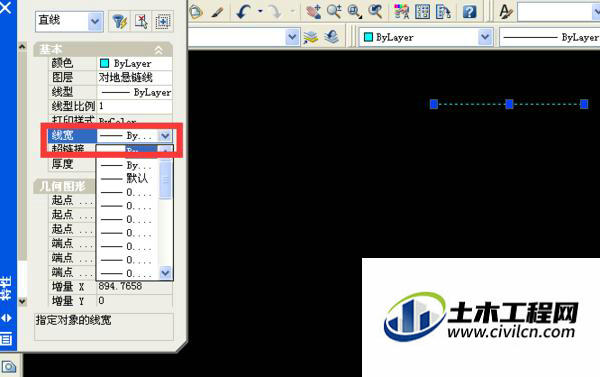Choose 默认 in the lineweight list
The image size is (600, 377).
tap(137, 178)
